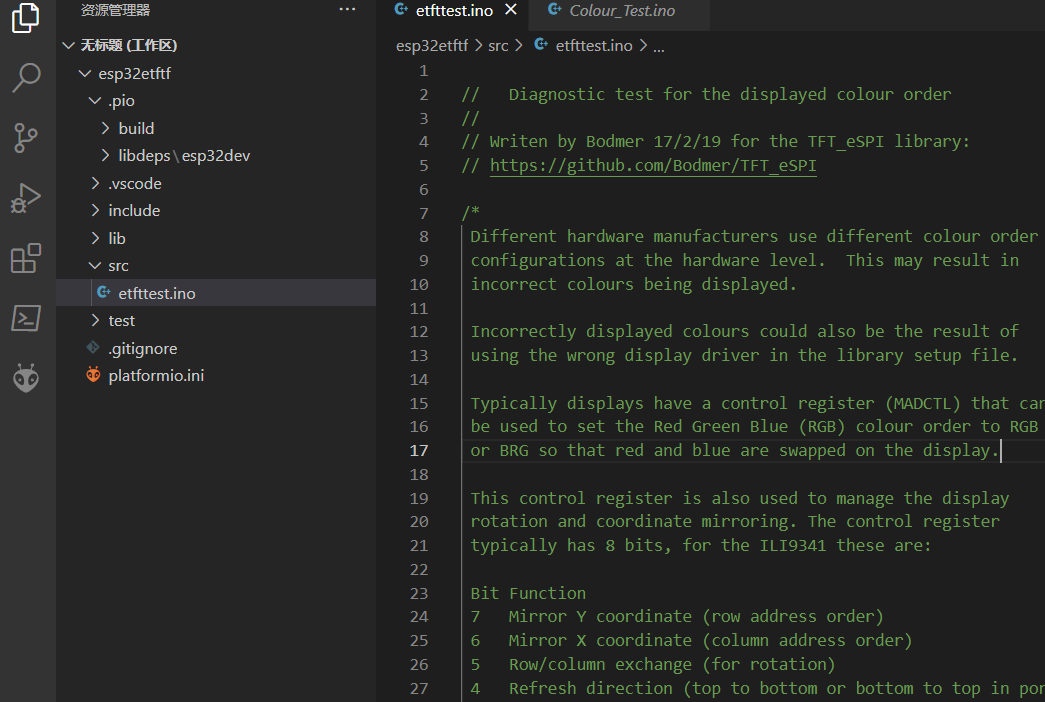Viewport: 1045px width, 702px height.
Task: Open the .gitignore file
Action: pos(142,349)
